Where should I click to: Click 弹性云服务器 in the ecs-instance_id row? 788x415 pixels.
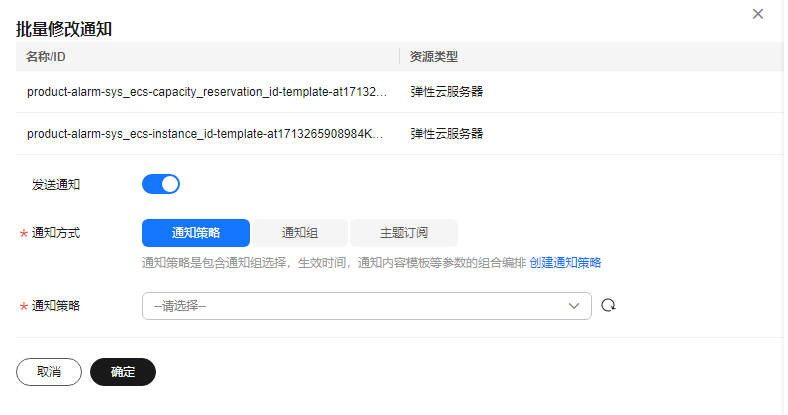[x=447, y=134]
